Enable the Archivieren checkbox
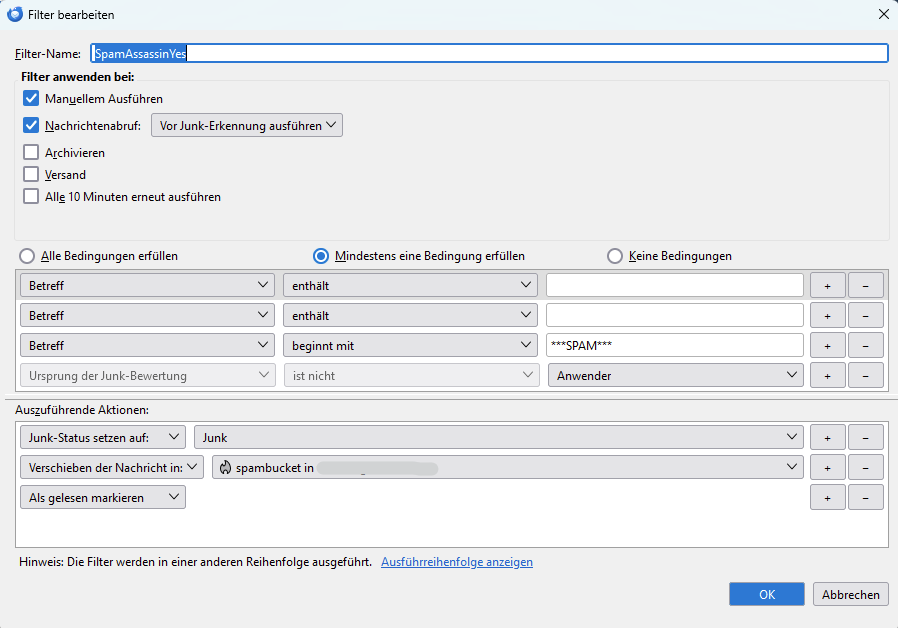 click(31, 153)
